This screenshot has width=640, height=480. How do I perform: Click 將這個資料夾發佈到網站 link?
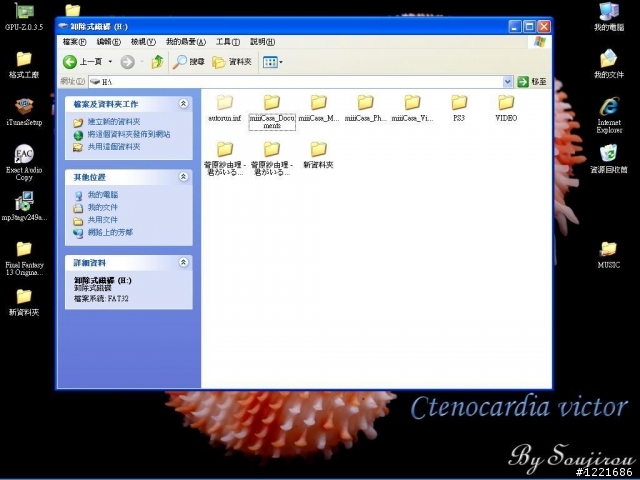(x=129, y=134)
